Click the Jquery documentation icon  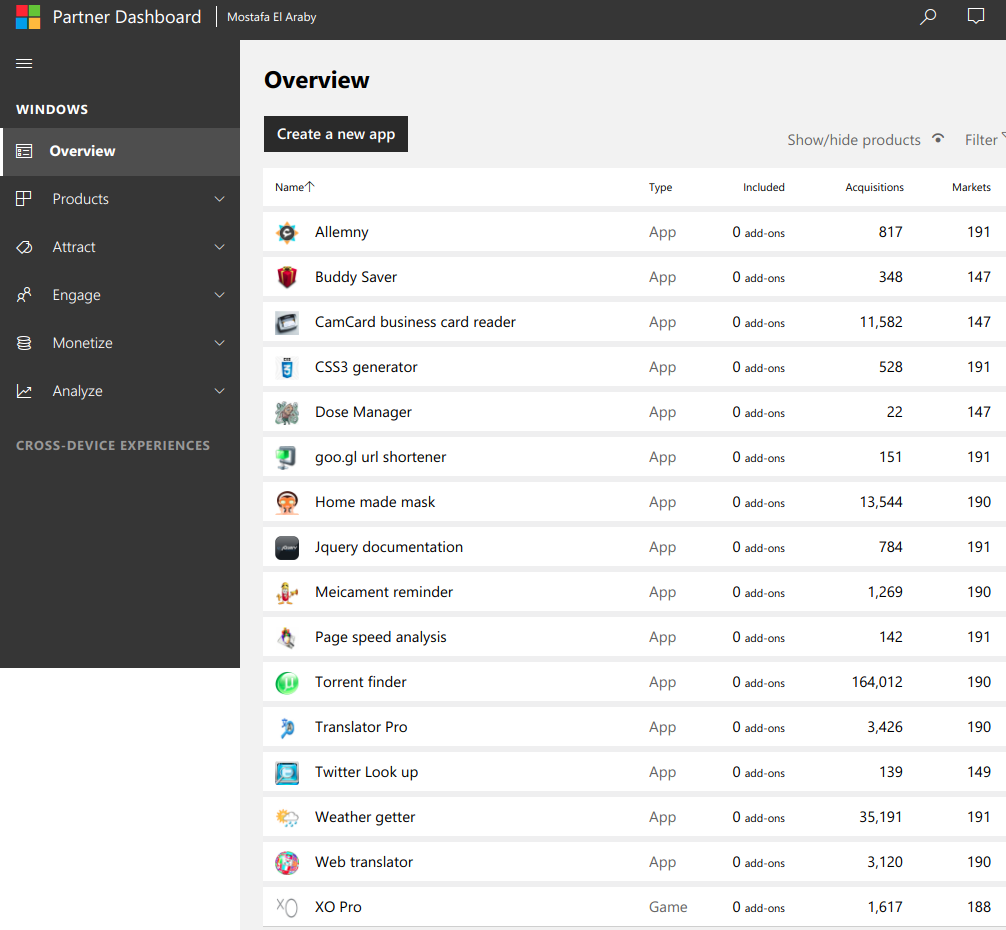pos(287,548)
